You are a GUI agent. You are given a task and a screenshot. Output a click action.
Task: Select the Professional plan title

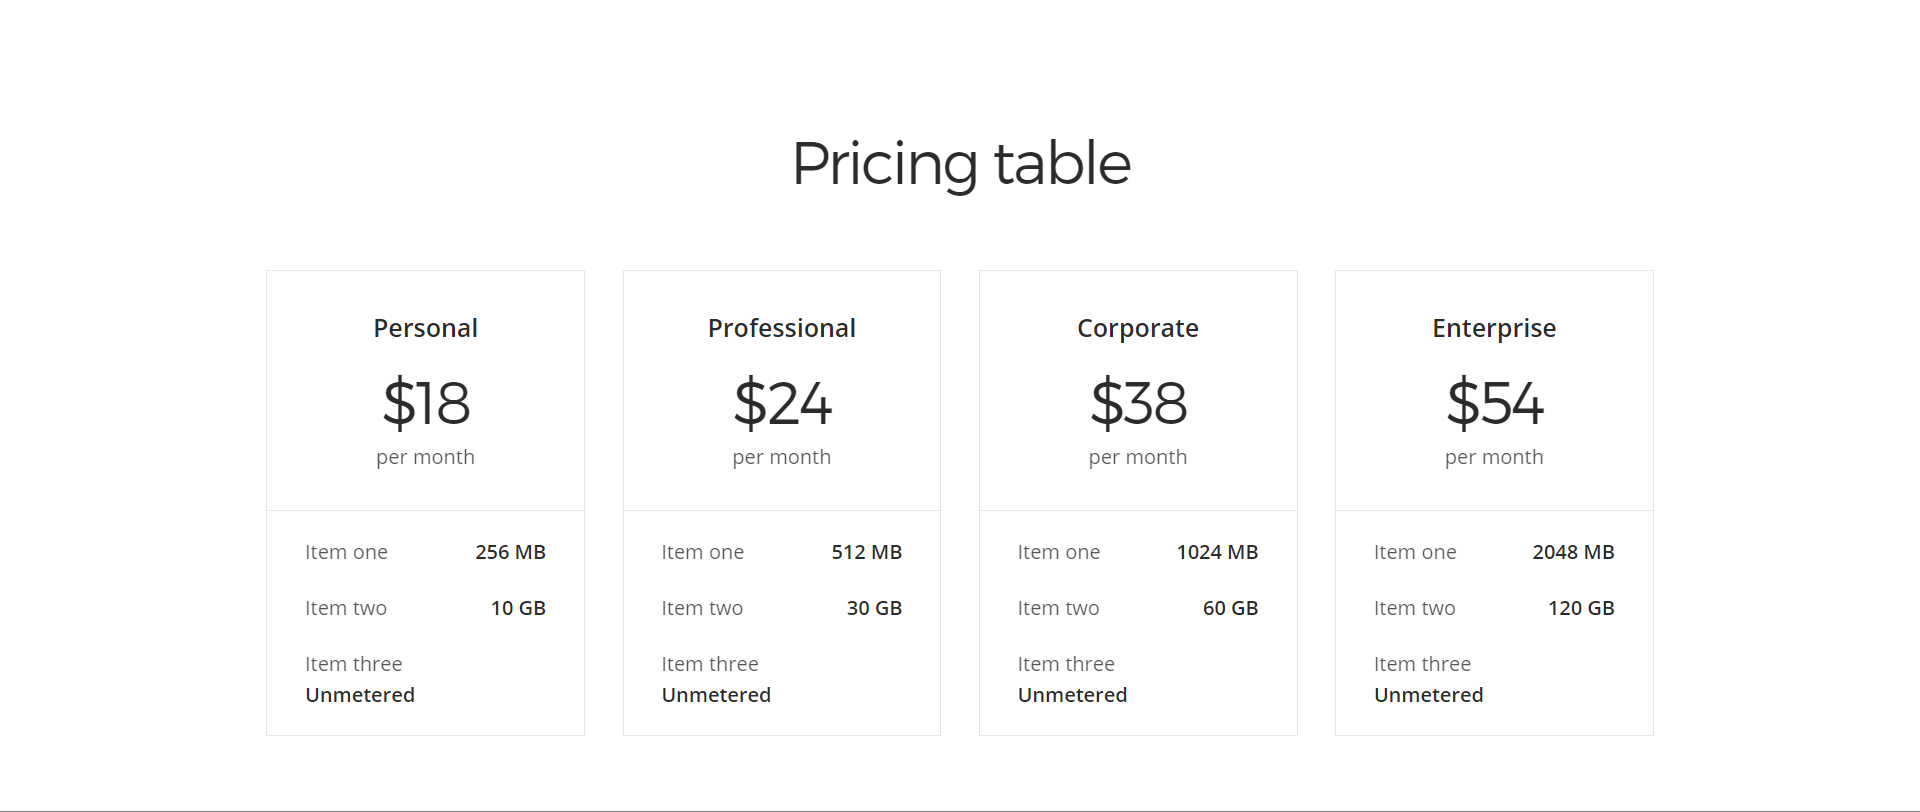tap(782, 328)
